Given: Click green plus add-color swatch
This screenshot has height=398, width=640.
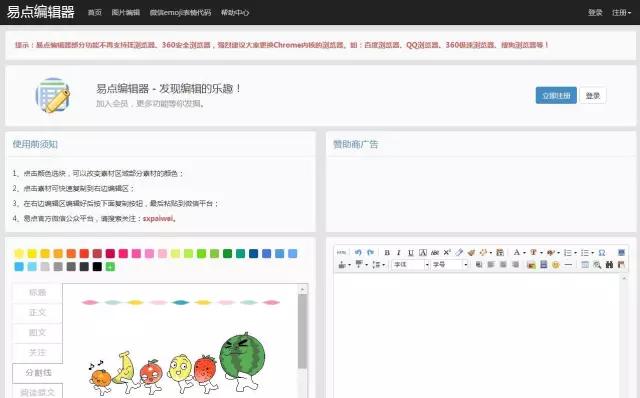Looking at the screenshot, I should click(110, 267).
